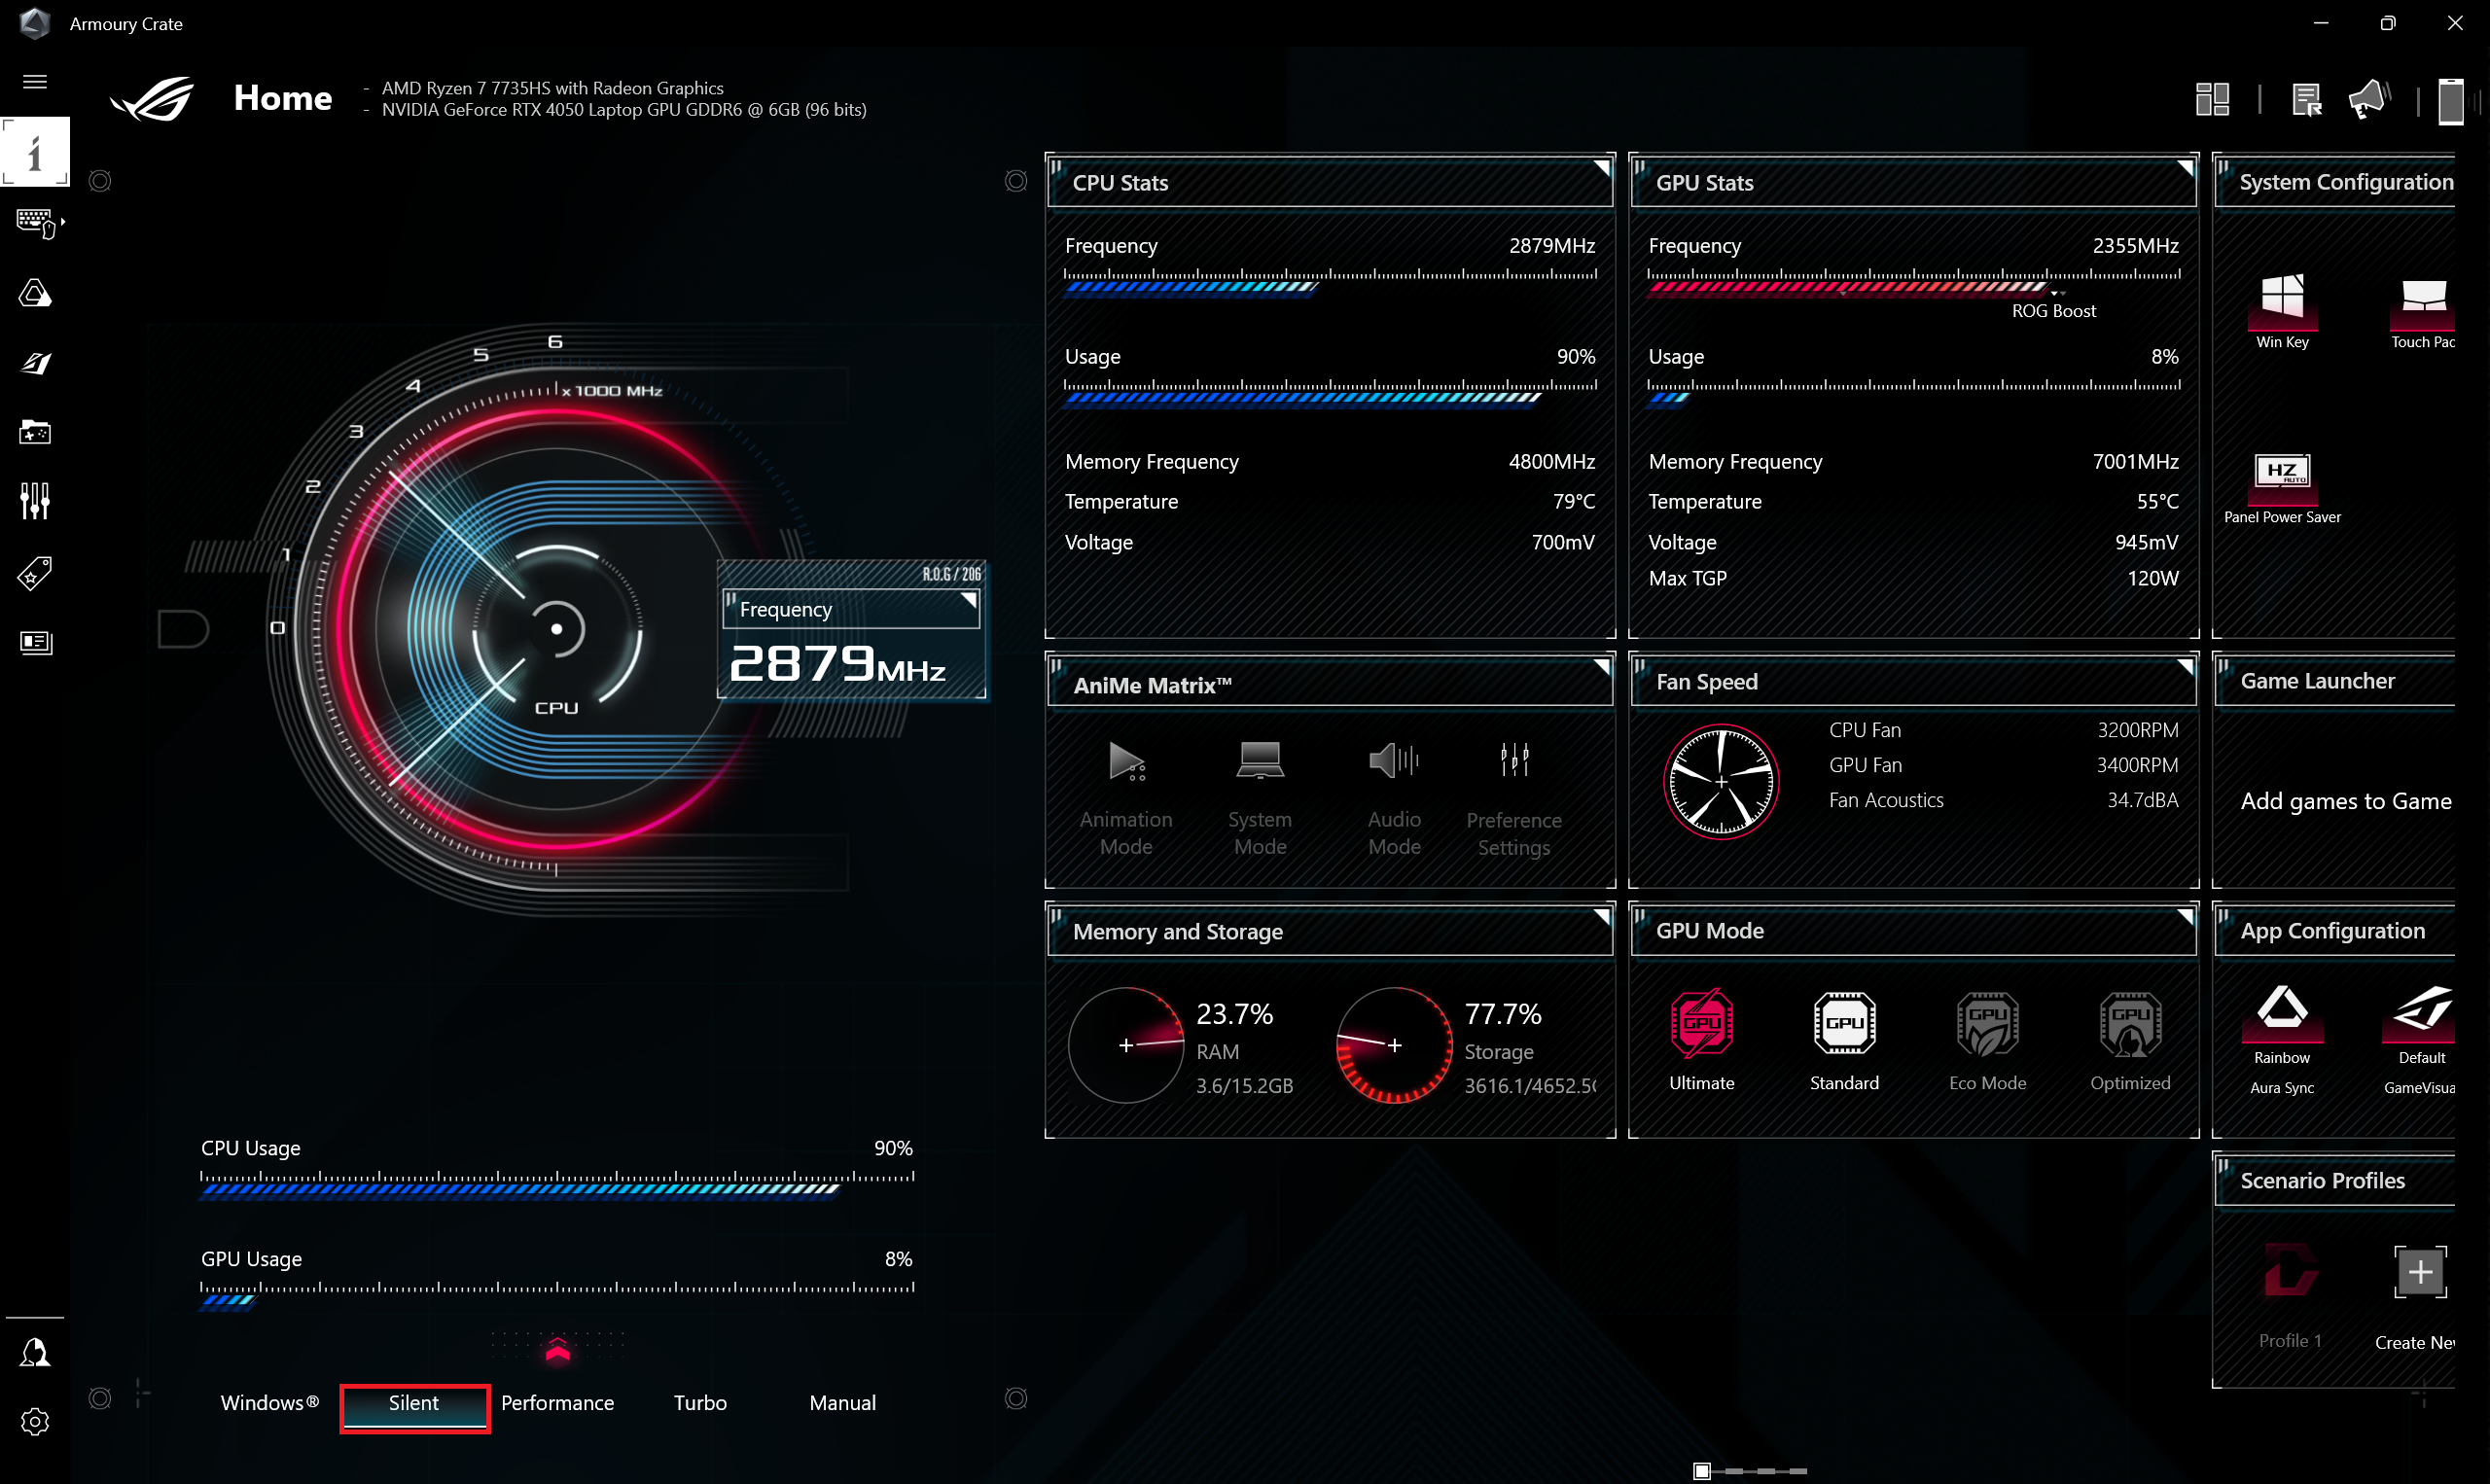The width and height of the screenshot is (2490, 1484).
Task: Open Featured deals tag icon in sidebar
Action: [35, 573]
